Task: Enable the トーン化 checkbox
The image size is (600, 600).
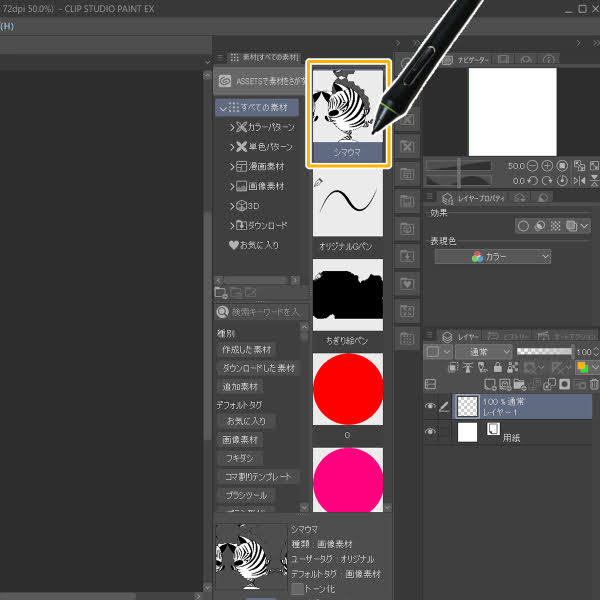Action: (297, 589)
